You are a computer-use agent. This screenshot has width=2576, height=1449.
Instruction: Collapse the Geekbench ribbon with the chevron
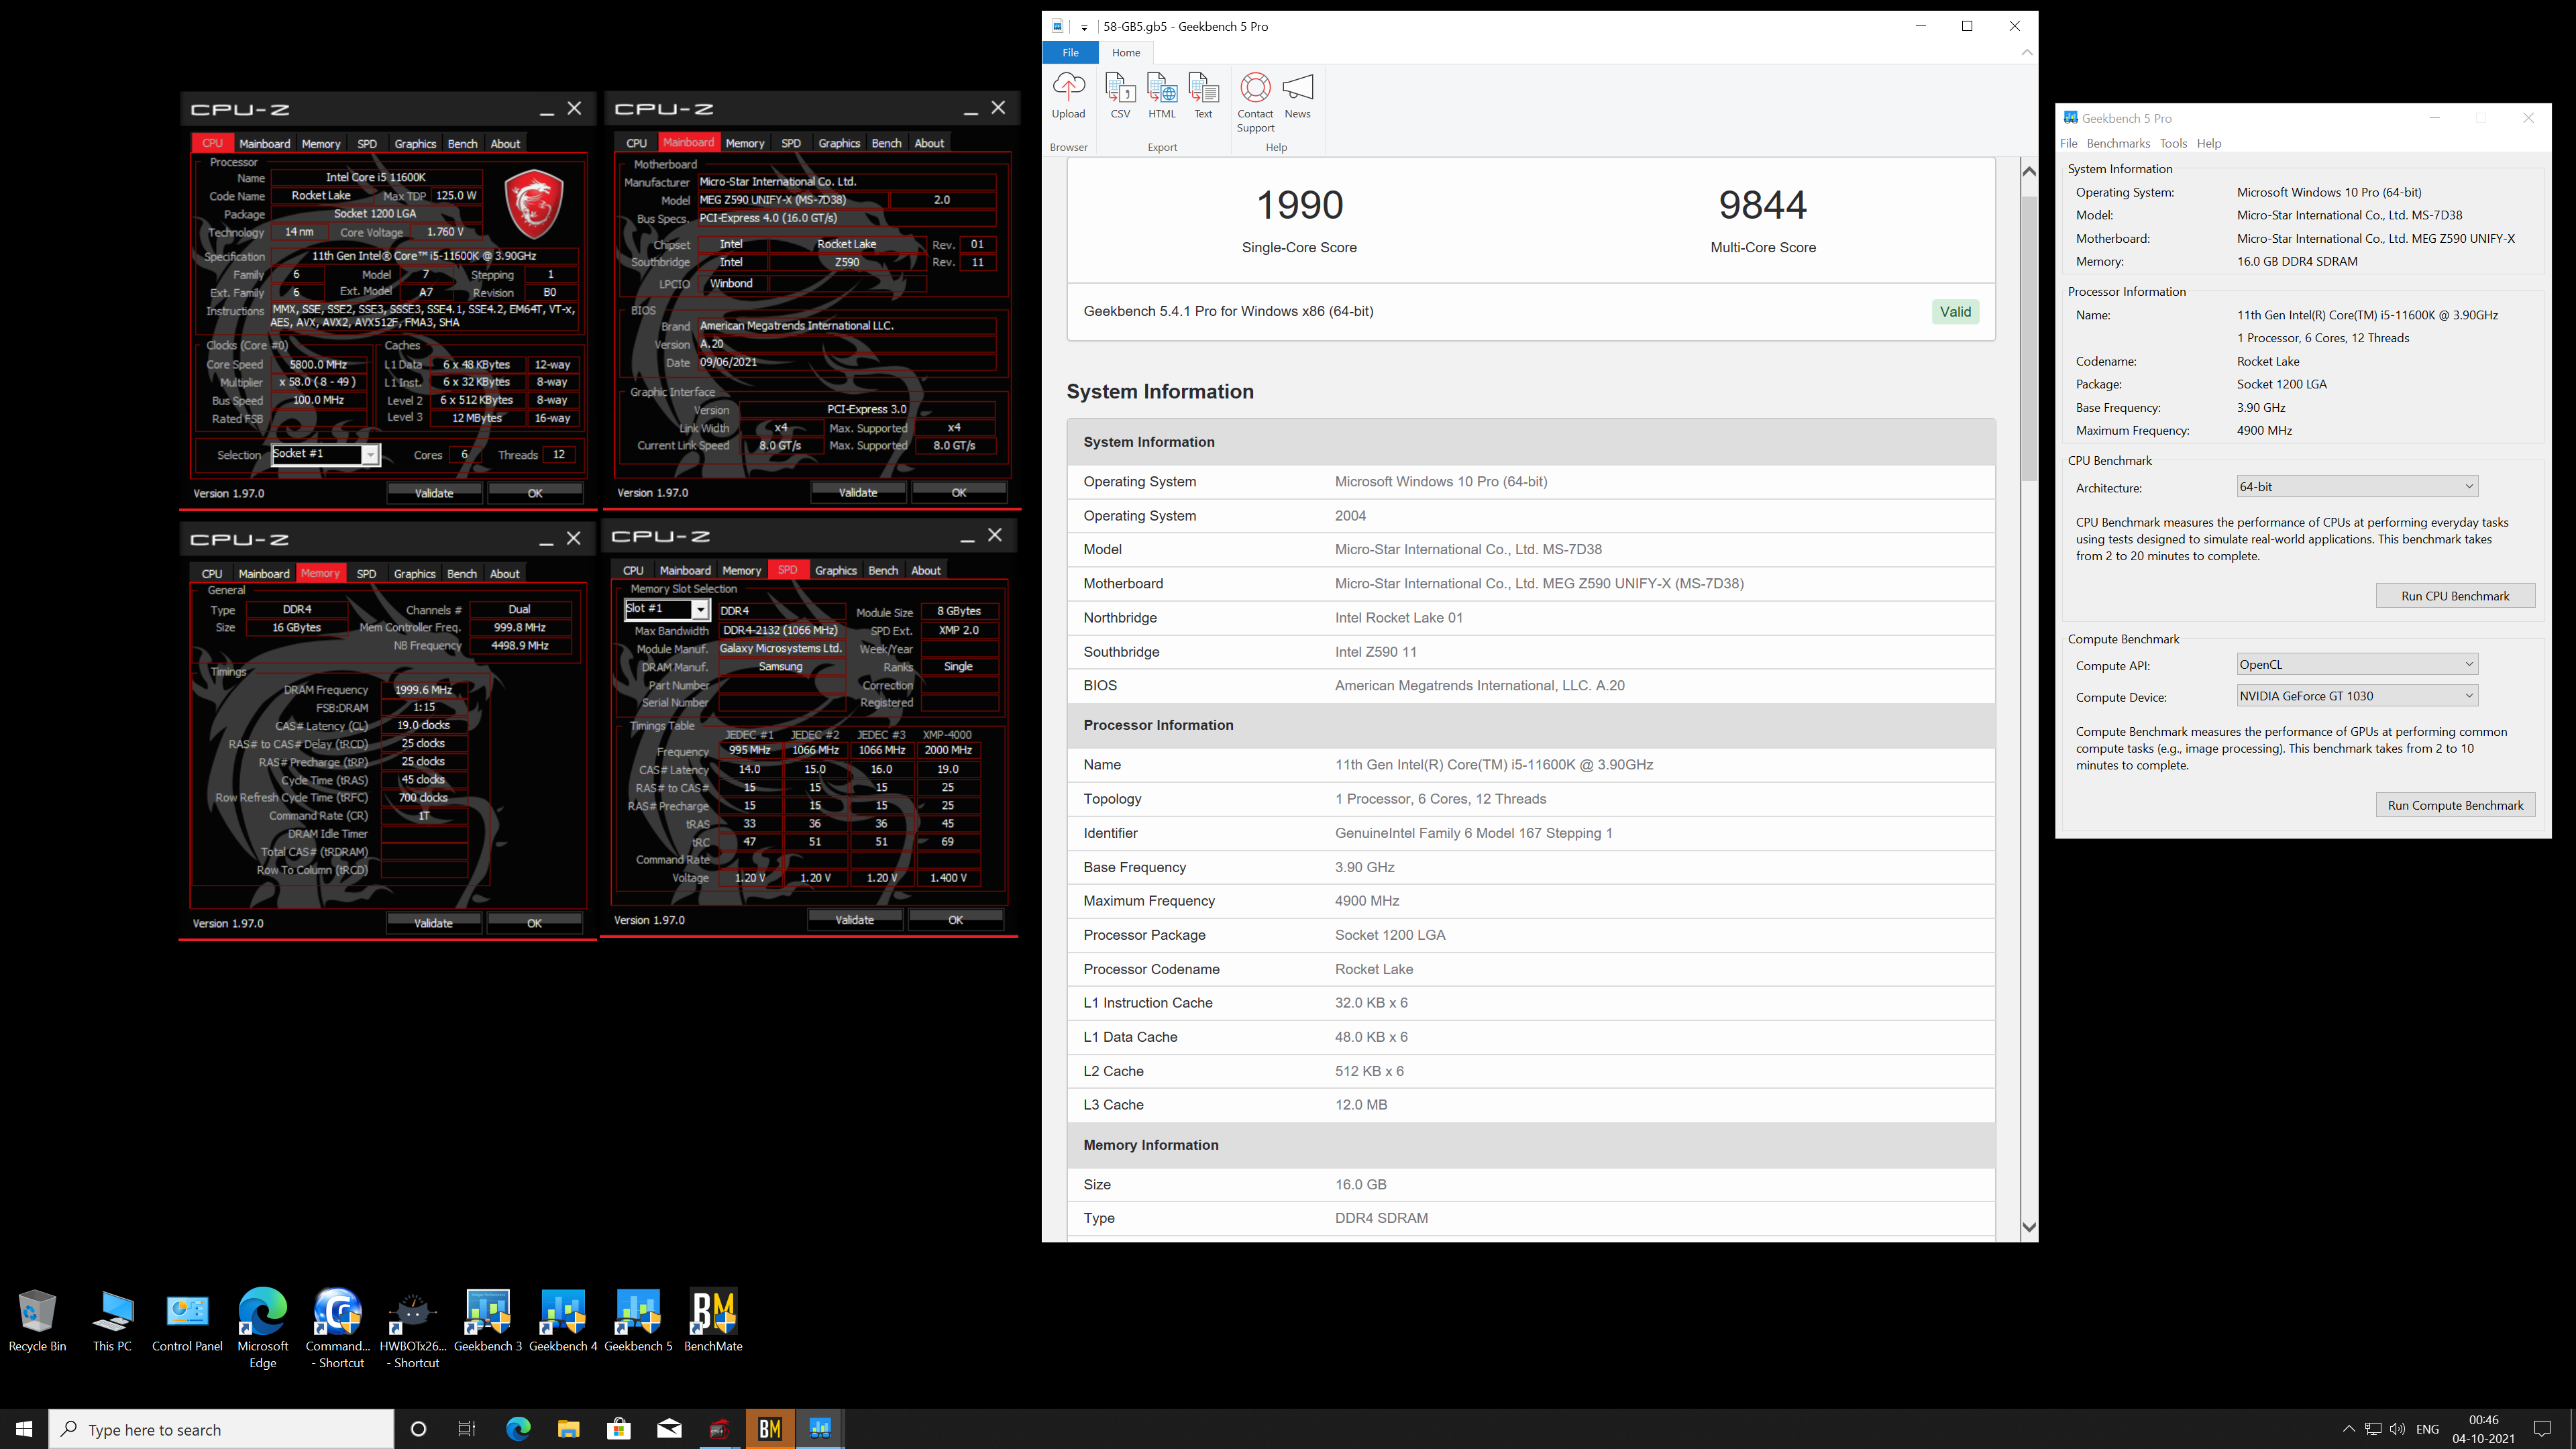click(2026, 52)
